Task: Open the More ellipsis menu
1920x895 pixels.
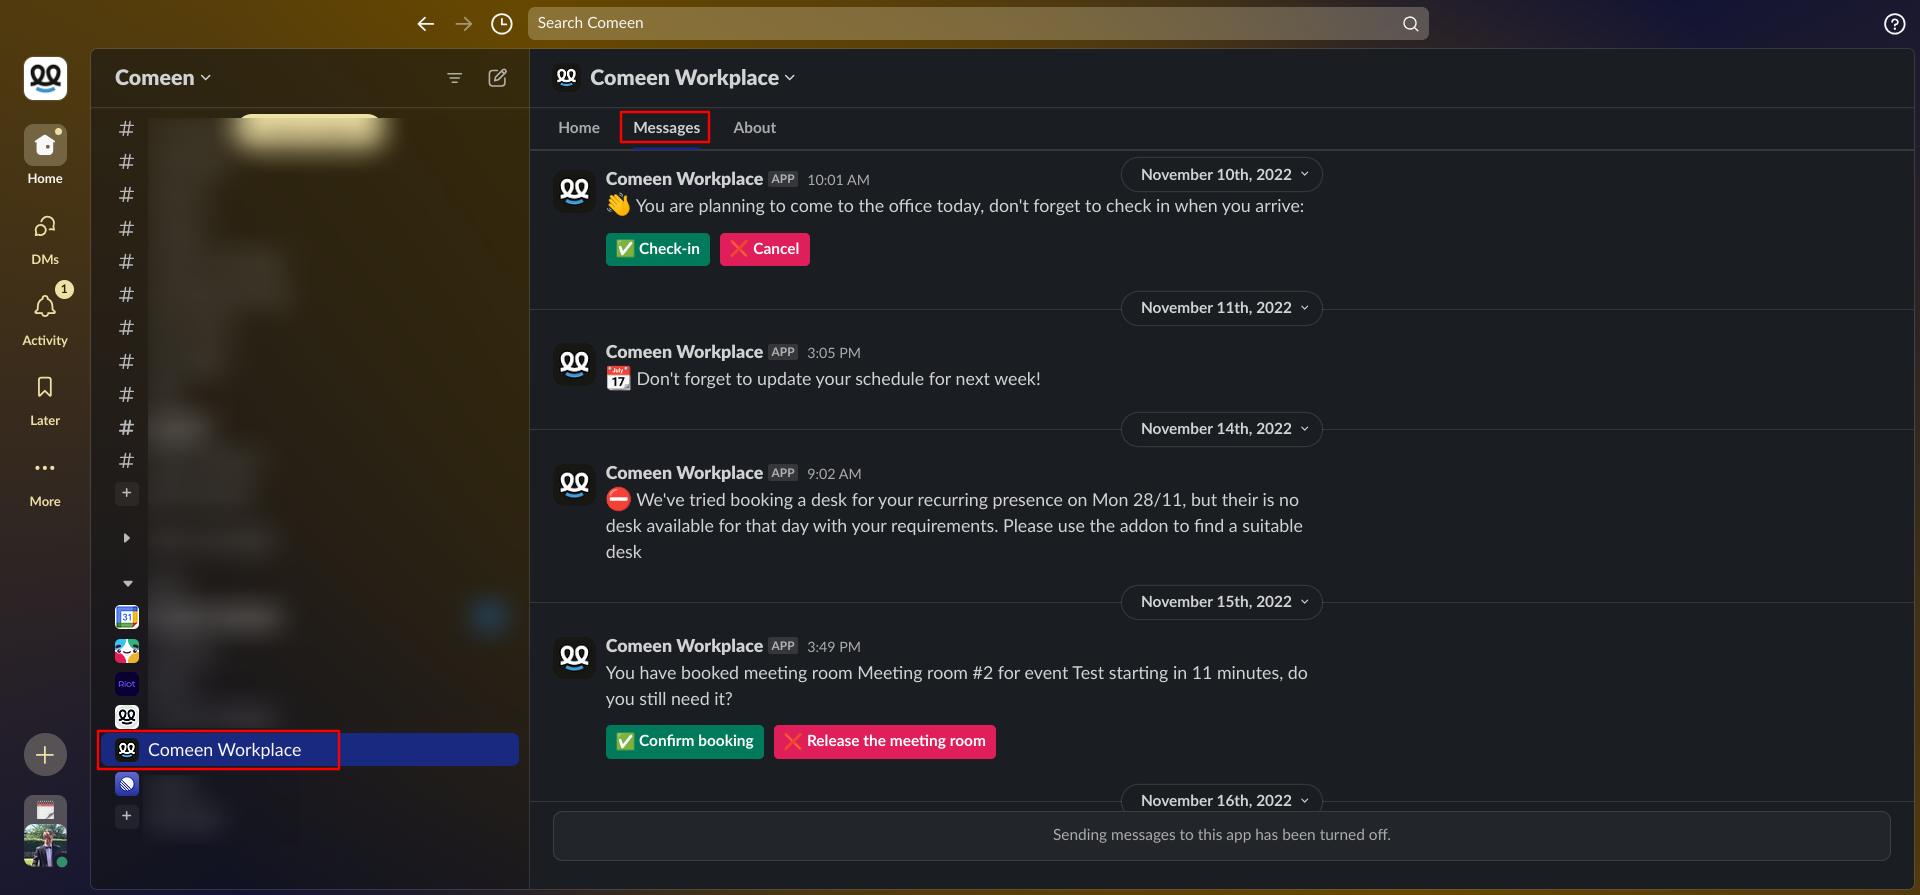Action: point(45,480)
